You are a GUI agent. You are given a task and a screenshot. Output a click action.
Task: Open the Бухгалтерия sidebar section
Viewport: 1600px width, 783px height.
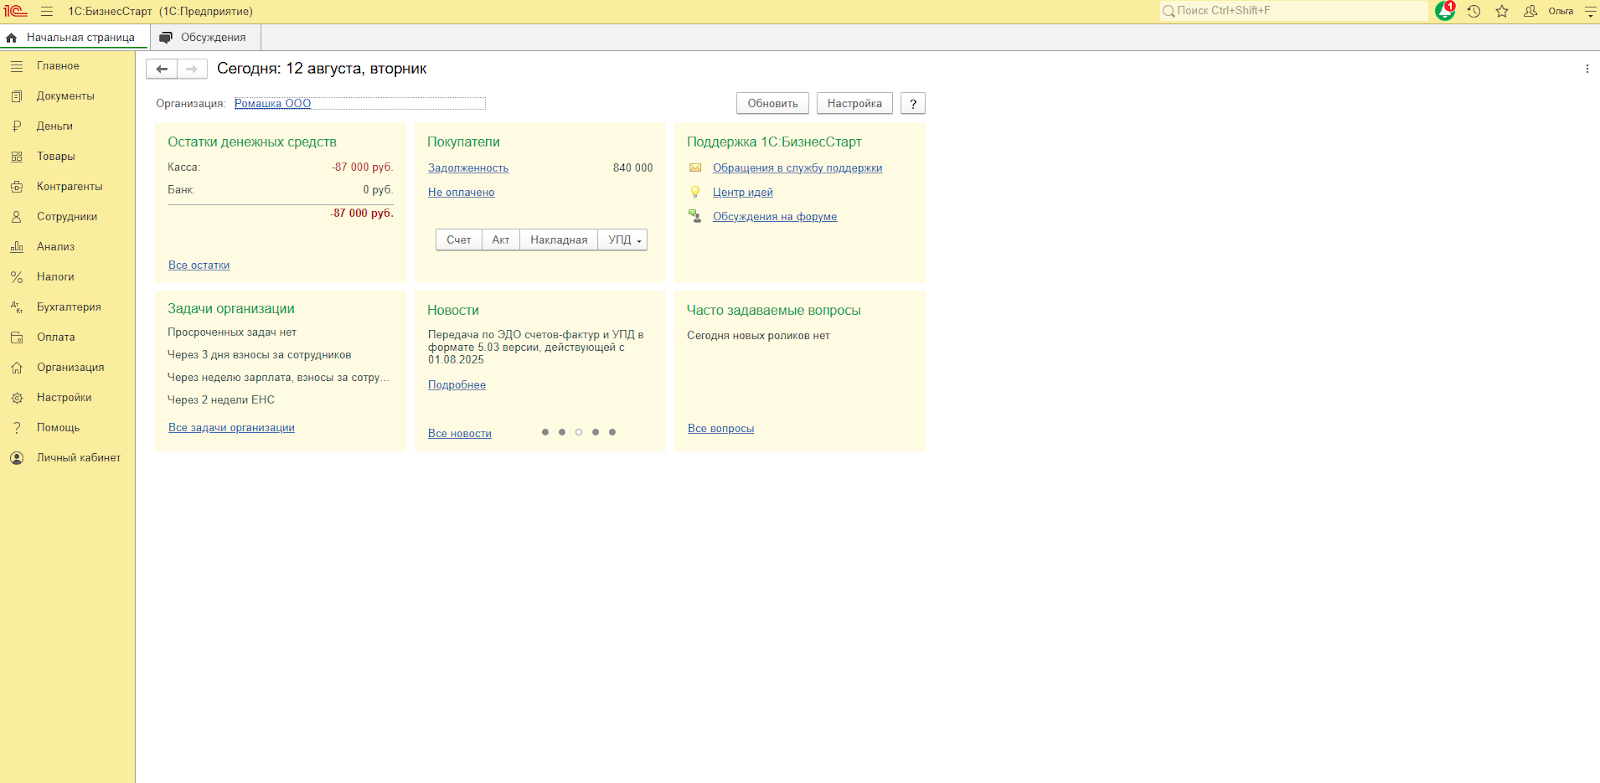click(x=68, y=307)
